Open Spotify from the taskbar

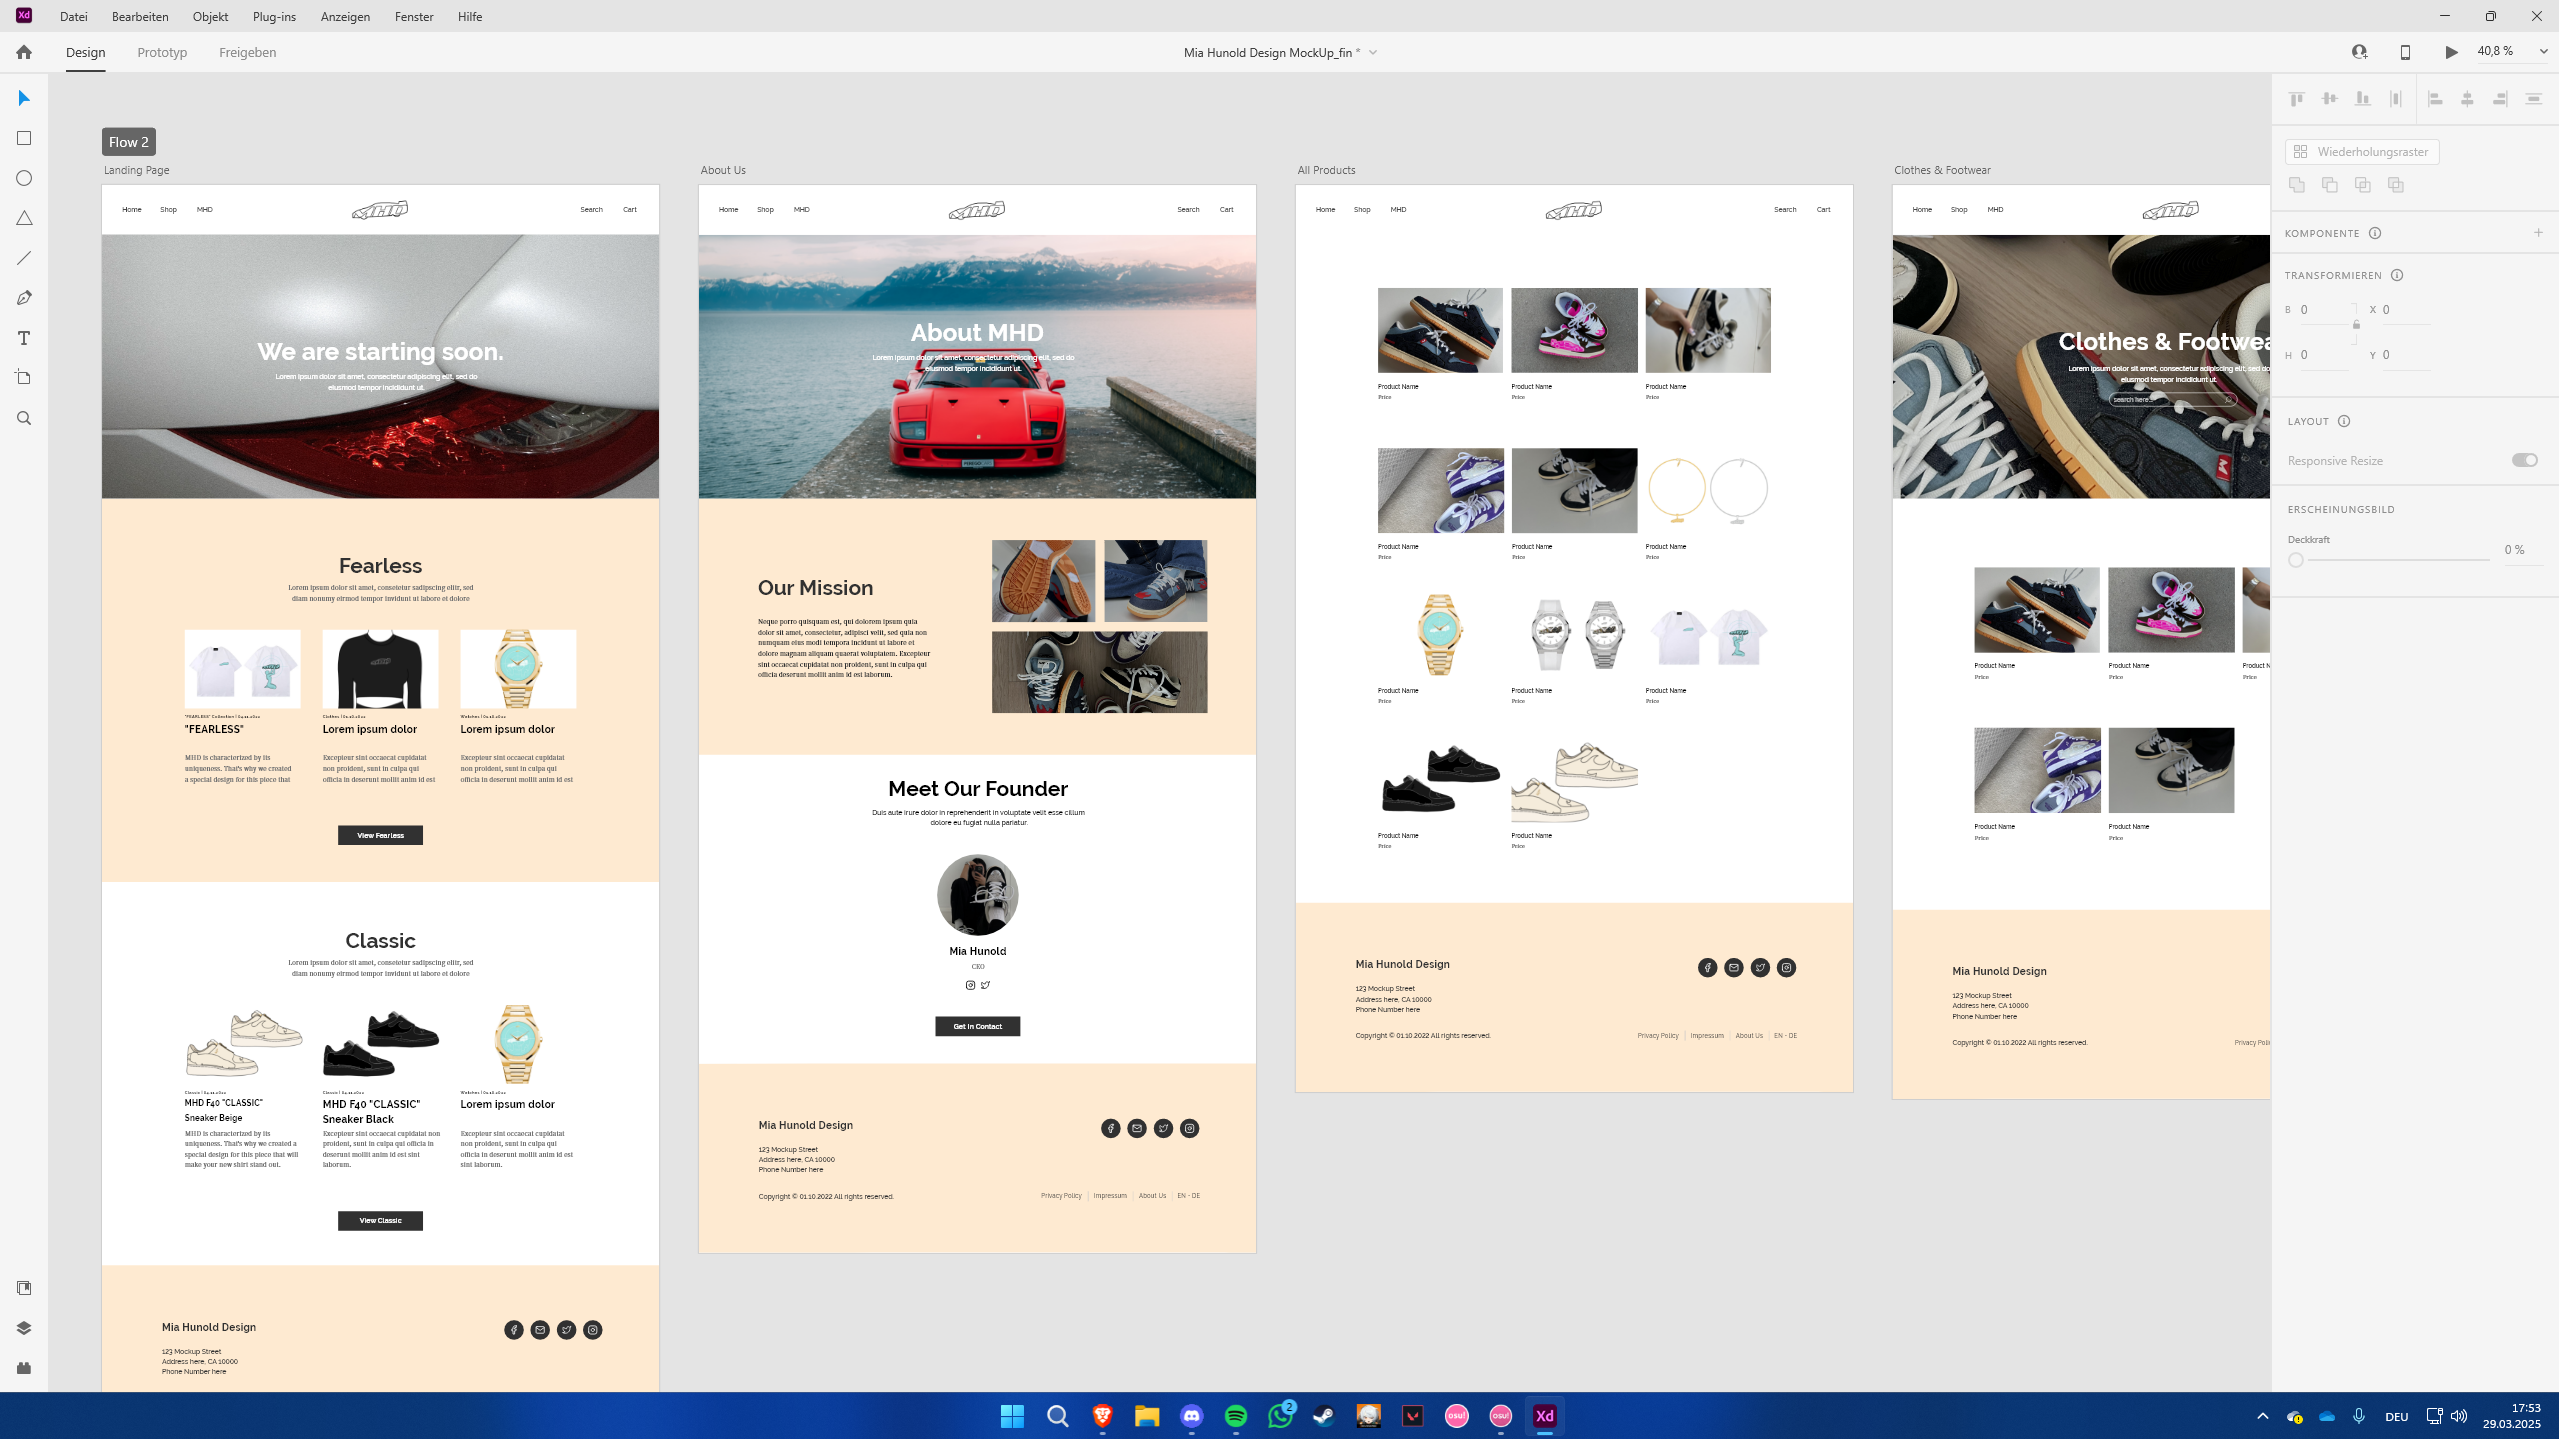pyautogui.click(x=1236, y=1416)
